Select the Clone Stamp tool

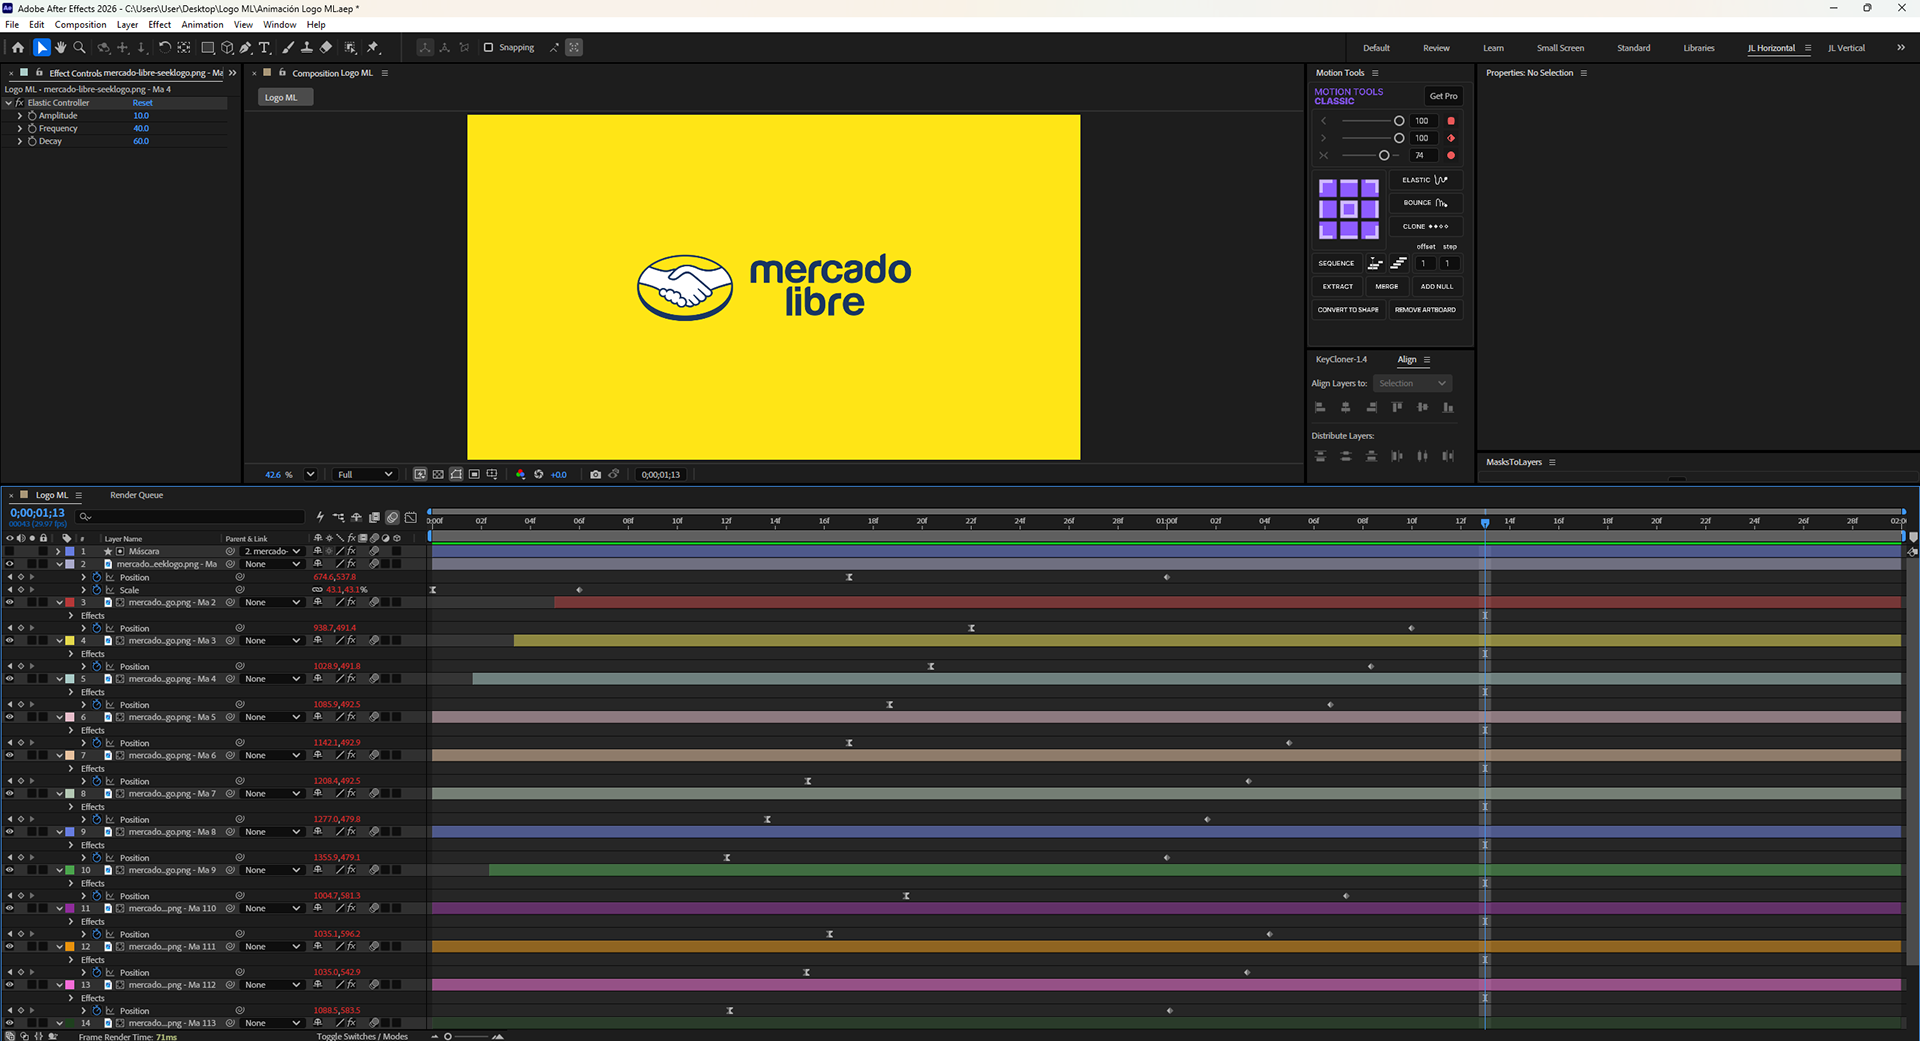(x=307, y=47)
